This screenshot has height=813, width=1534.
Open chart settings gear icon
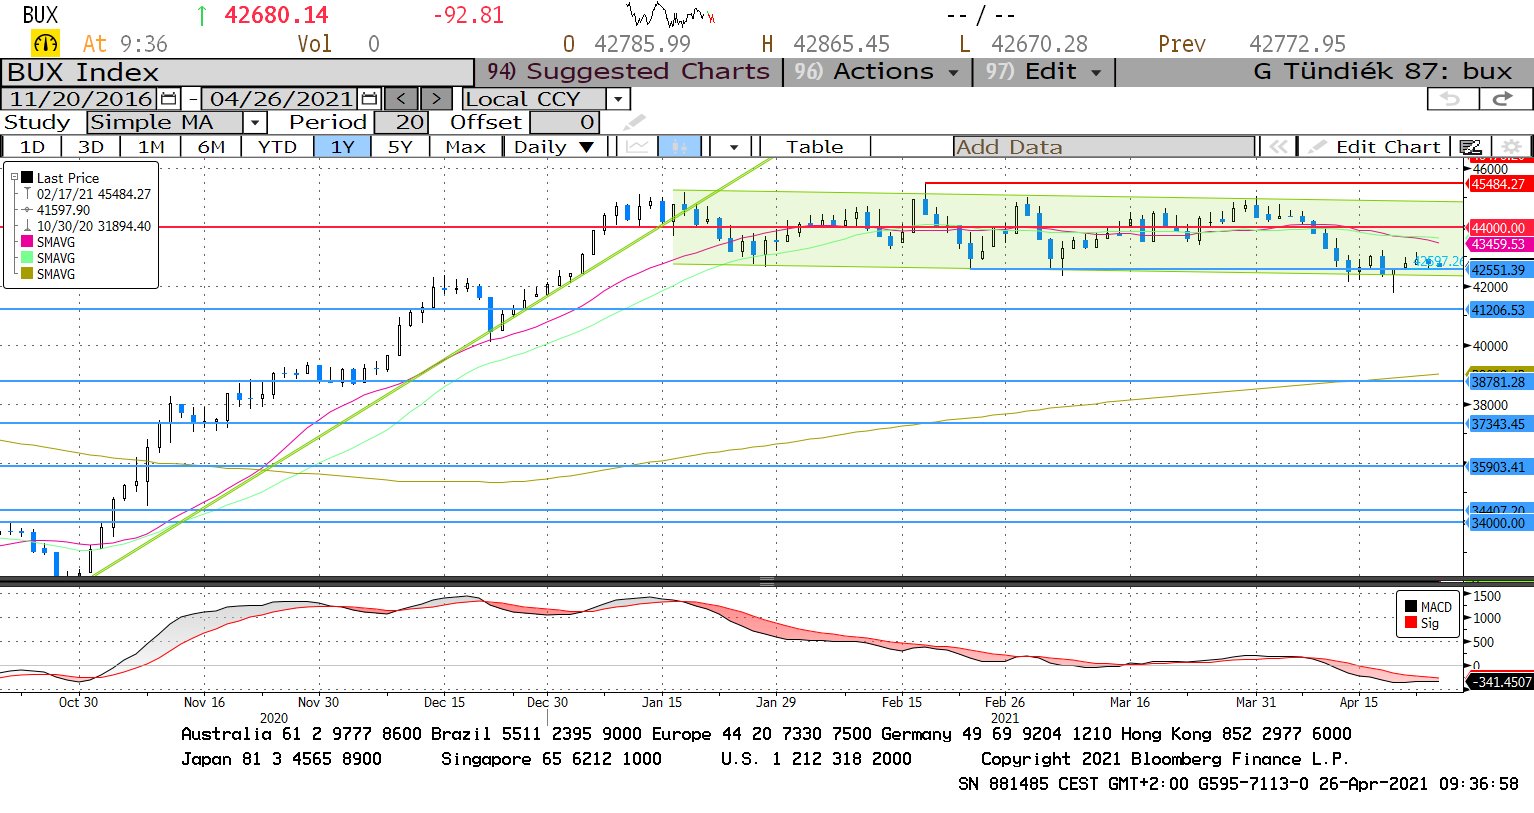[x=1512, y=147]
